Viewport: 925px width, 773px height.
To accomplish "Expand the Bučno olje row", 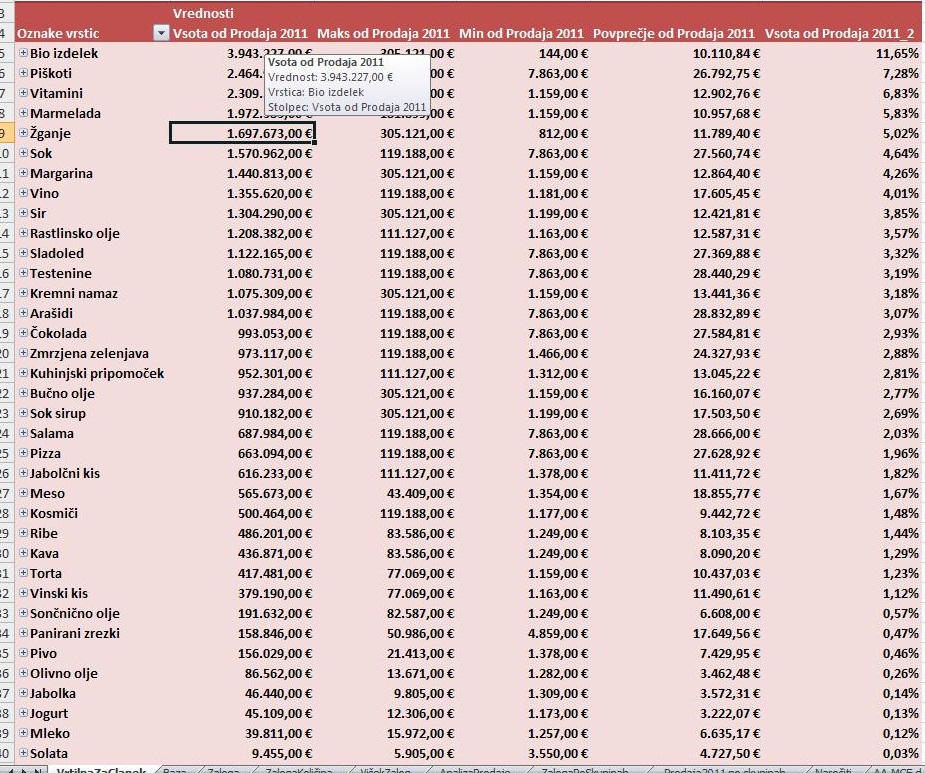I will tap(23, 393).
